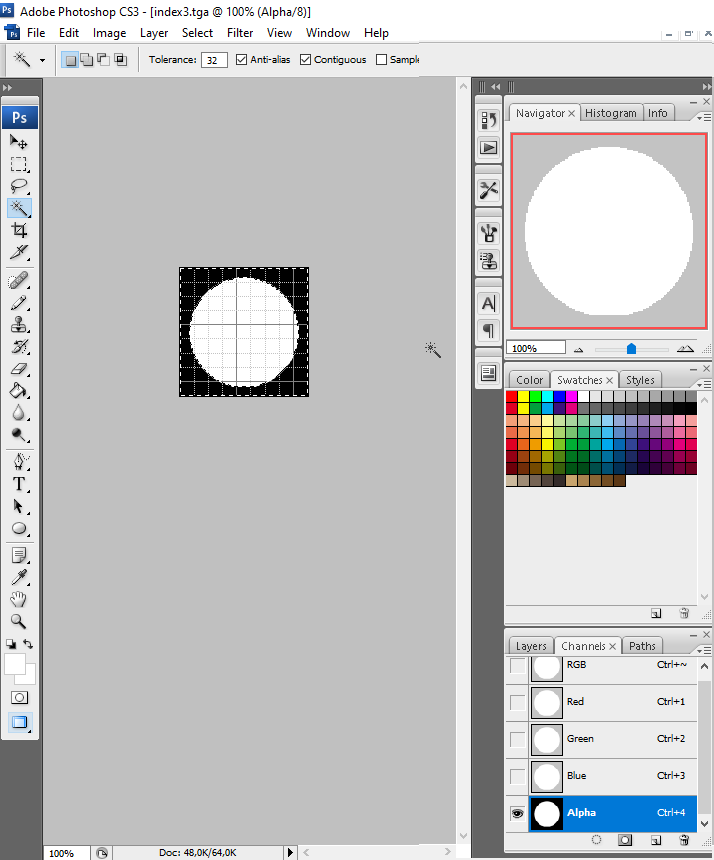
Task: Open the tool preset picker dropdown
Action: pyautogui.click(x=42, y=60)
